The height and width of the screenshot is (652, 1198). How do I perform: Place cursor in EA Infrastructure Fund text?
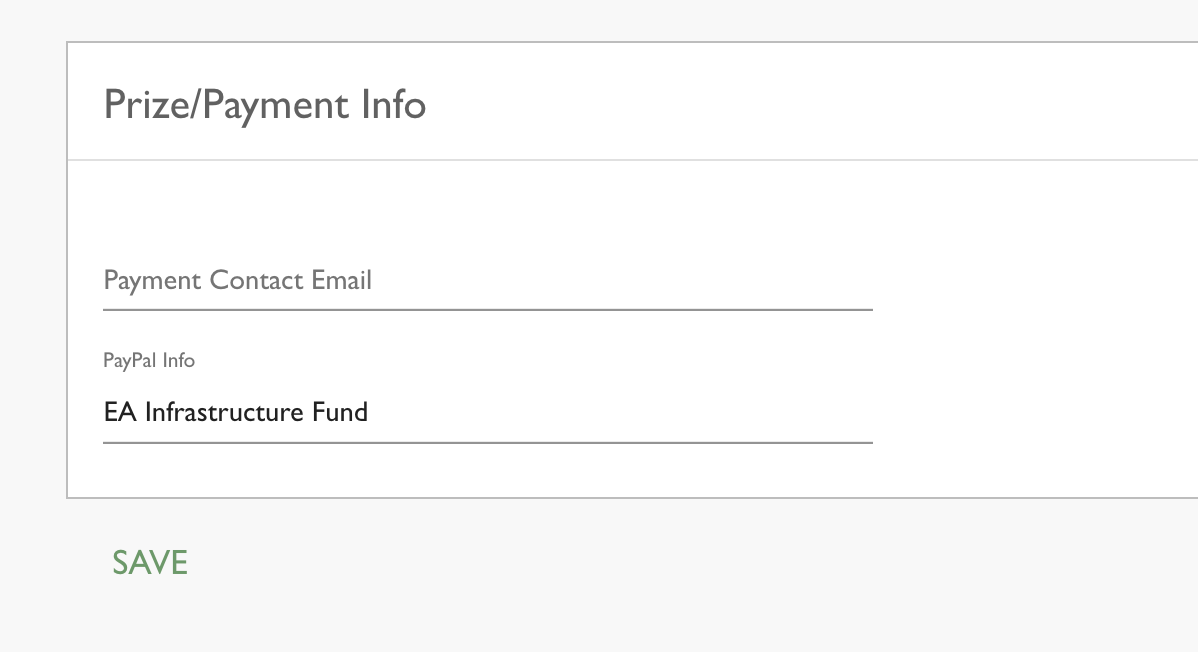tap(236, 412)
